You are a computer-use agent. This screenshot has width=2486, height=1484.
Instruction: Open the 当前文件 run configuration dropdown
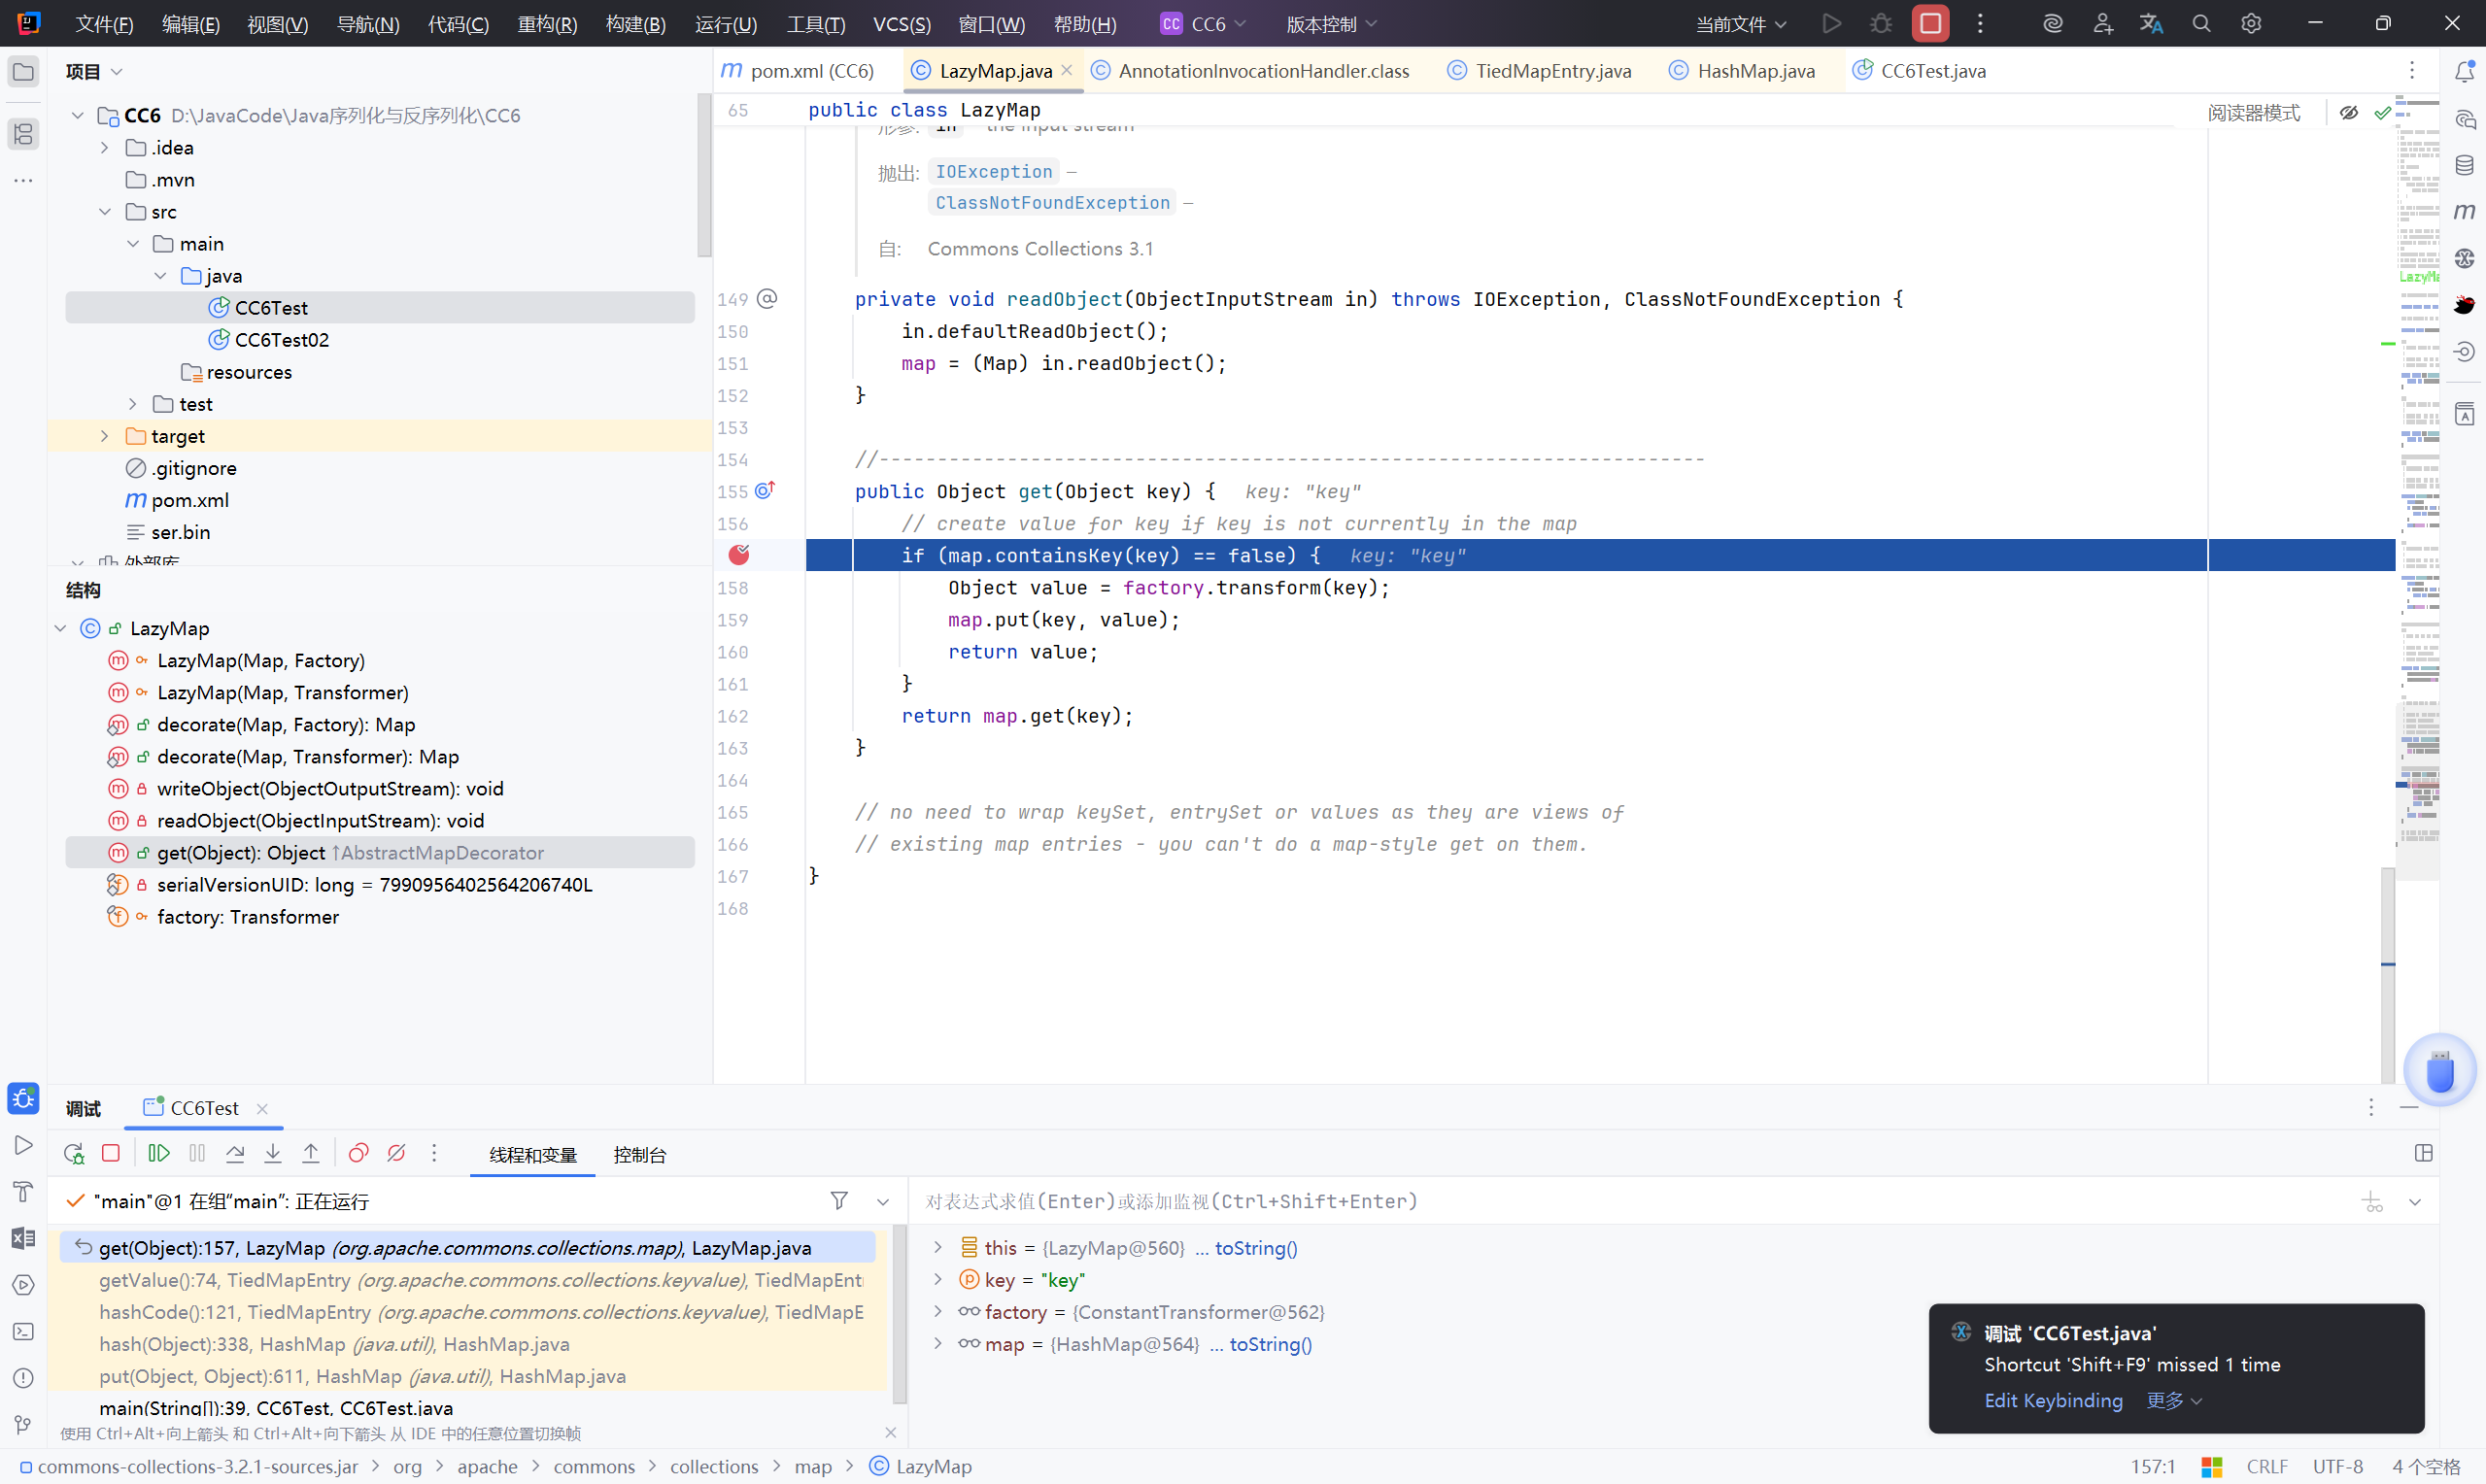[1741, 24]
